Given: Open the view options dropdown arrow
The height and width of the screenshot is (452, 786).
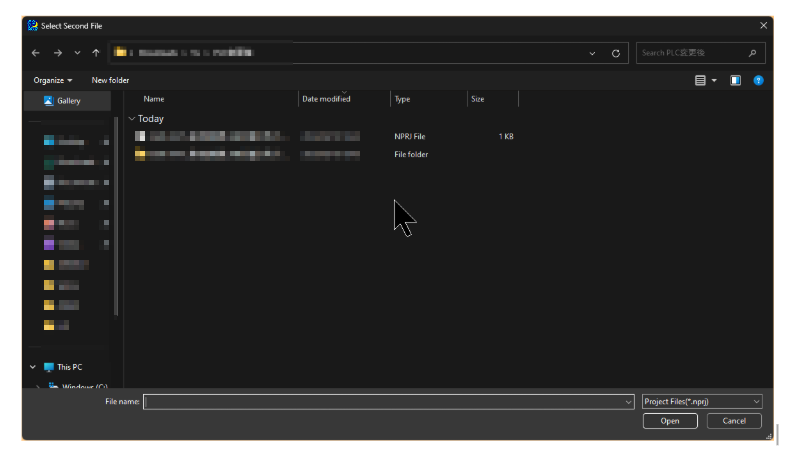Looking at the screenshot, I should pos(714,80).
